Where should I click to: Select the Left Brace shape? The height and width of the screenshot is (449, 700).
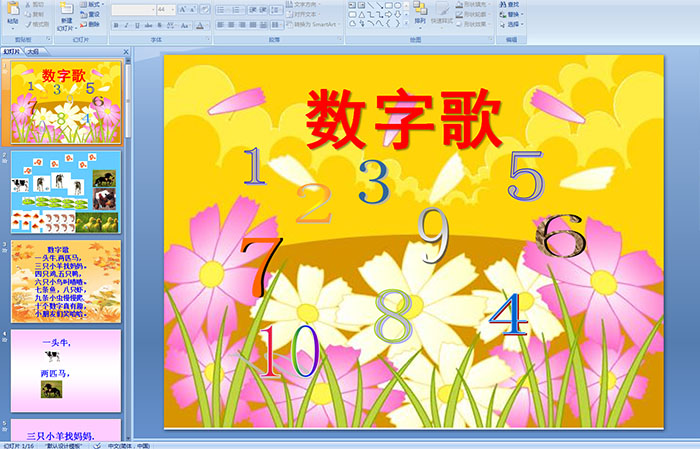388,24
